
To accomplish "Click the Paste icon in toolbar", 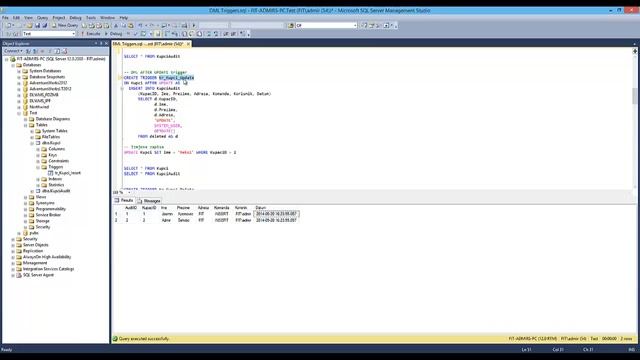I will [x=131, y=25].
